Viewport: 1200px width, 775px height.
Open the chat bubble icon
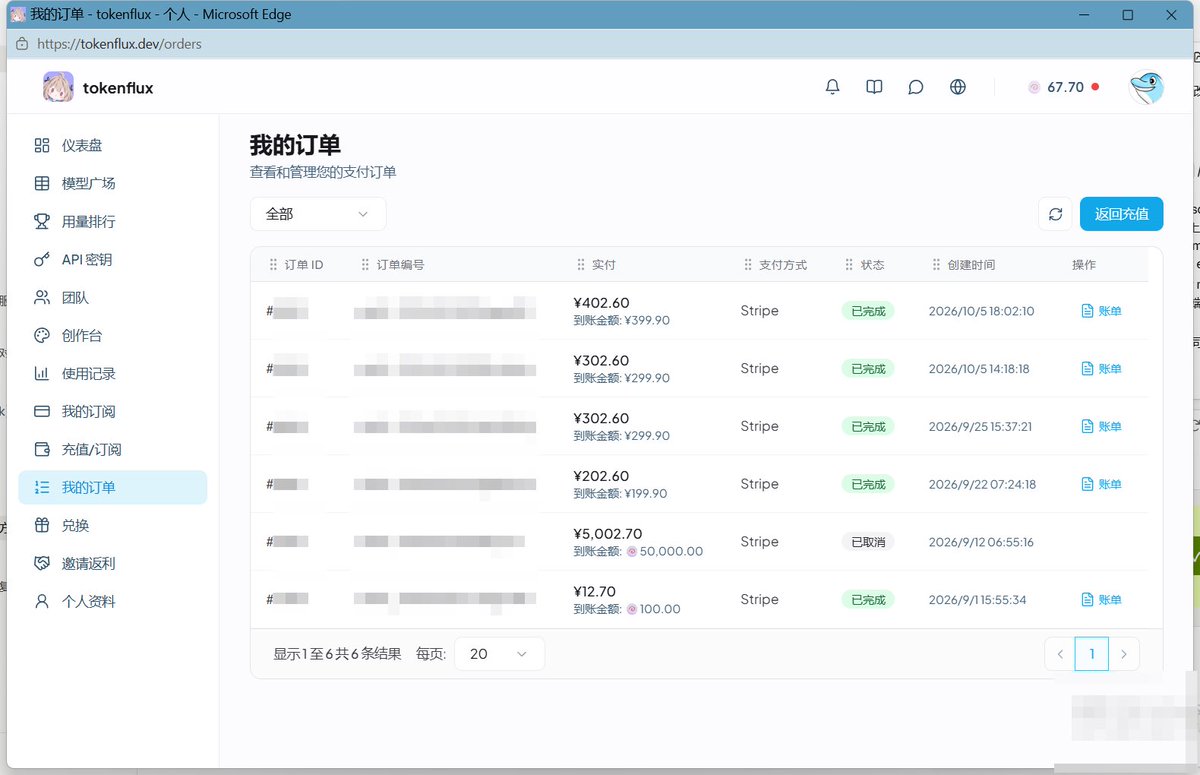(x=916, y=87)
